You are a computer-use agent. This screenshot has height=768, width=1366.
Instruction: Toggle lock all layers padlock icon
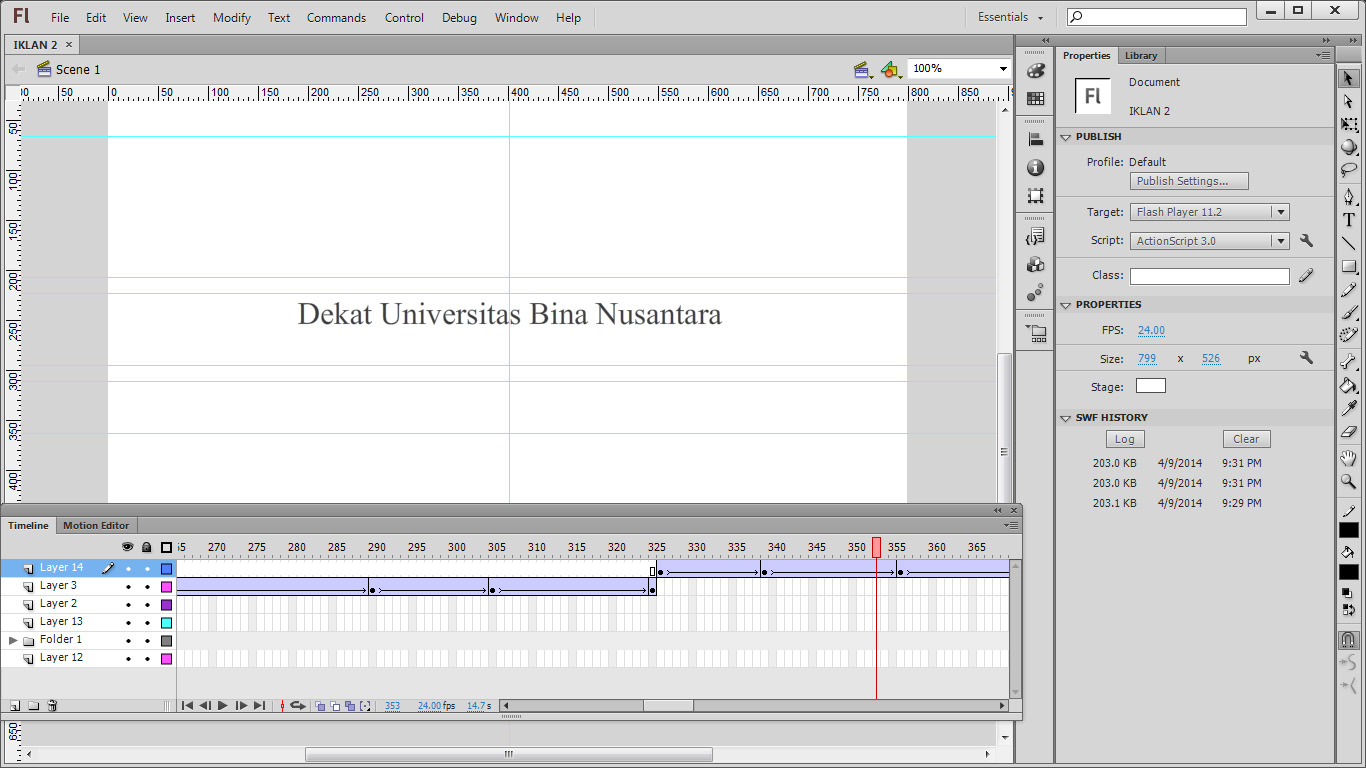(x=147, y=547)
